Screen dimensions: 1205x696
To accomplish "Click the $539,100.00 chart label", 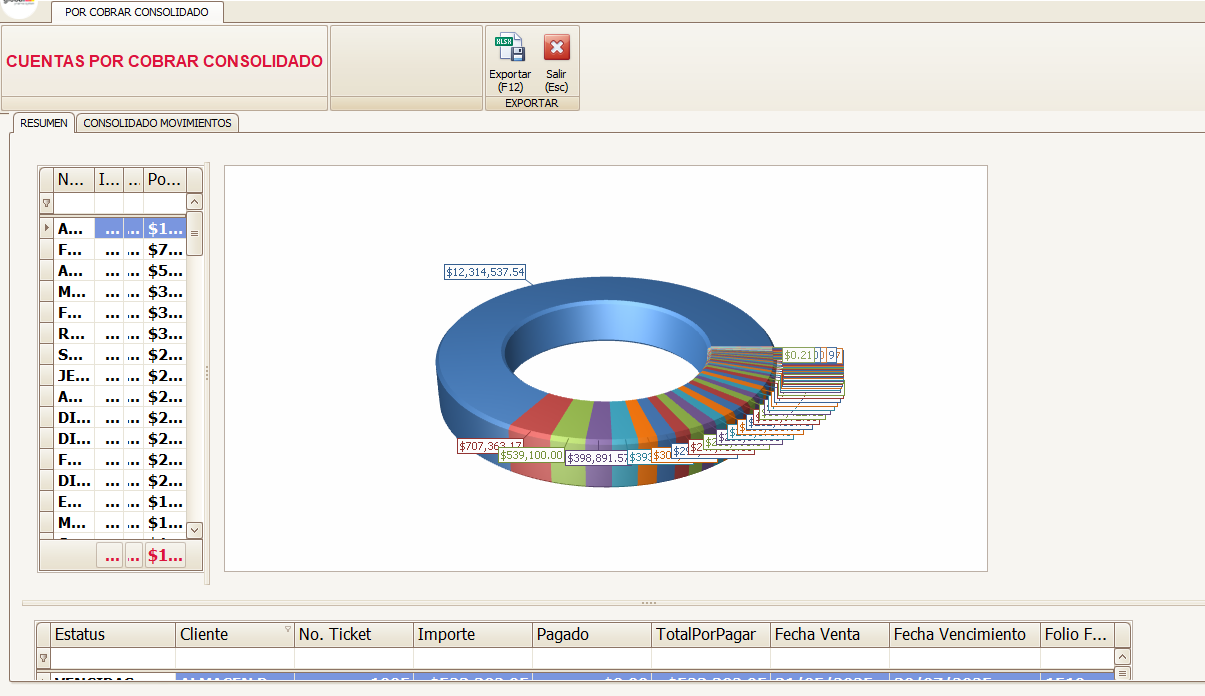I will [x=531, y=455].
